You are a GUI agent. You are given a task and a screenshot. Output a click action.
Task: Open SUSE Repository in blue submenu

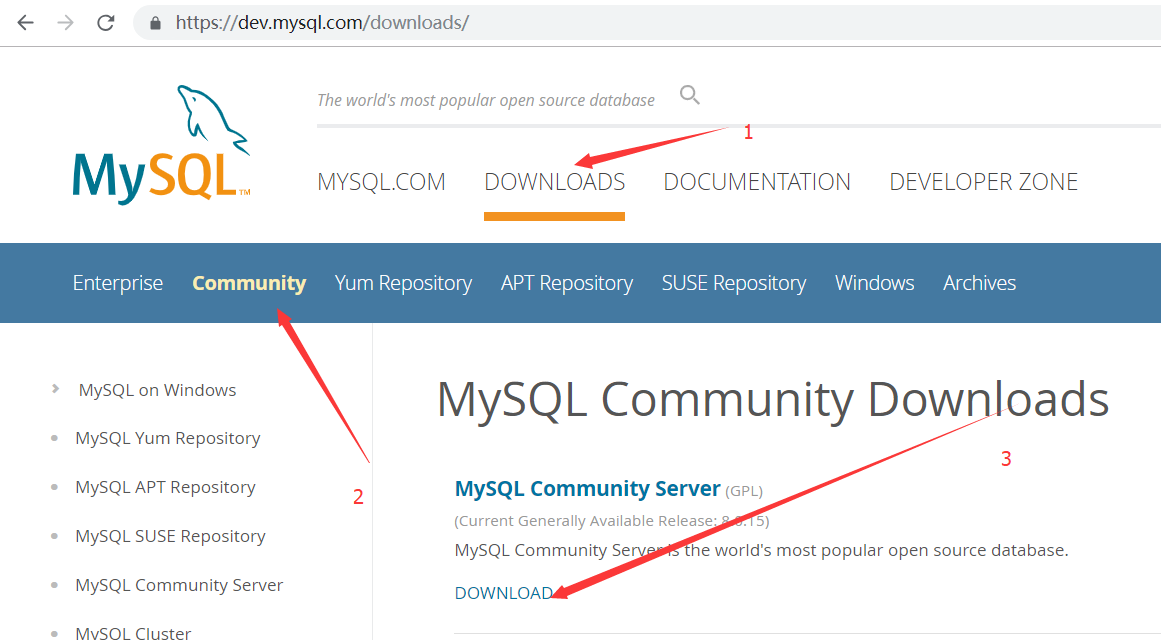734,283
